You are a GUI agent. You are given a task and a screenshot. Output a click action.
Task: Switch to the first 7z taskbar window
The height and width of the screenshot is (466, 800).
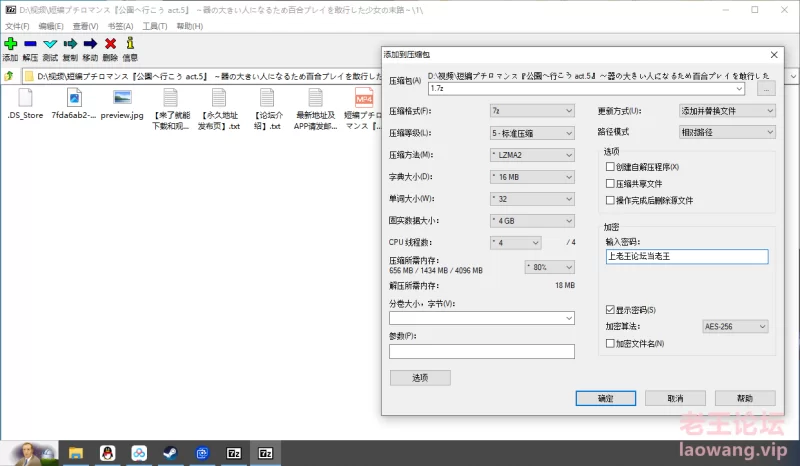234,453
